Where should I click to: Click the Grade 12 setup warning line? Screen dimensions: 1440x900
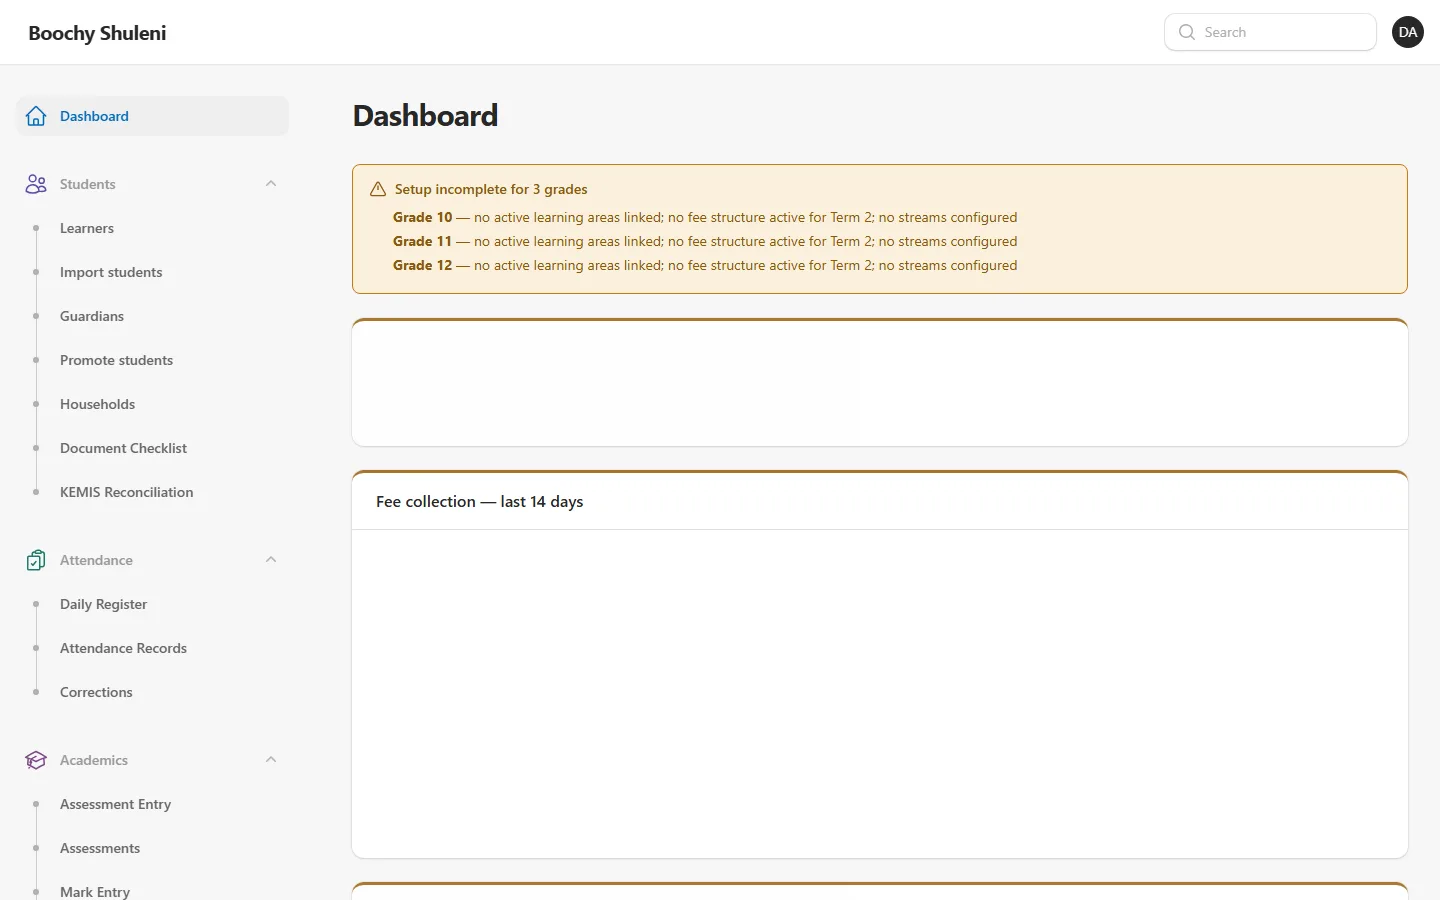click(705, 265)
